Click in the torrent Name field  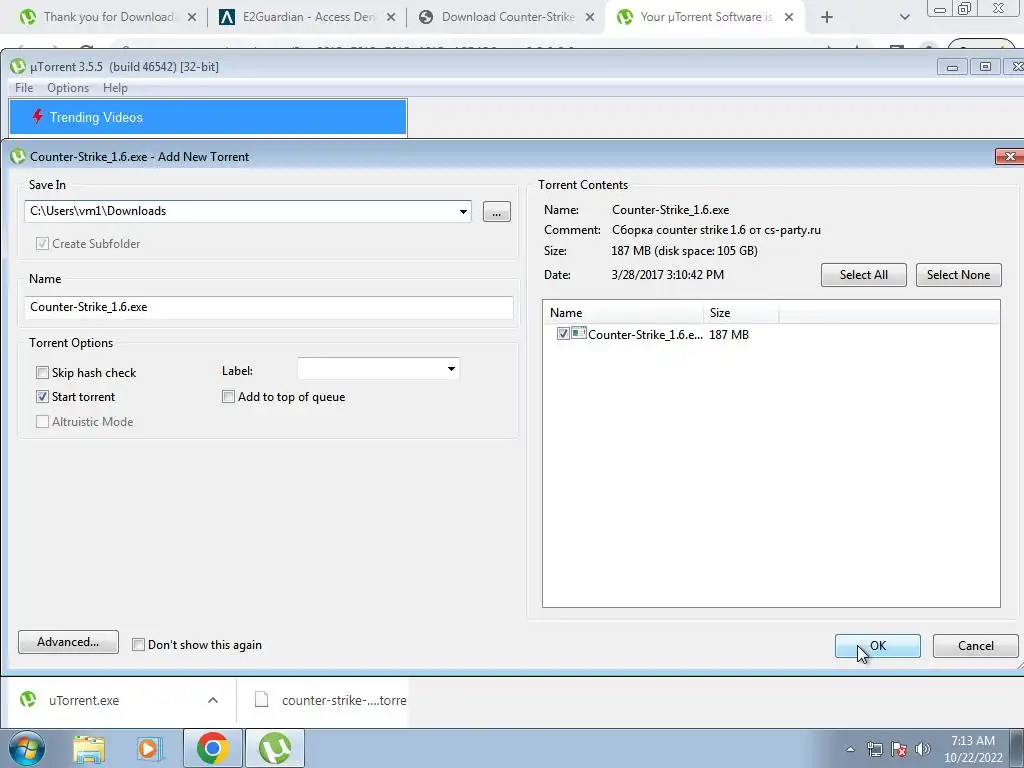pos(268,308)
